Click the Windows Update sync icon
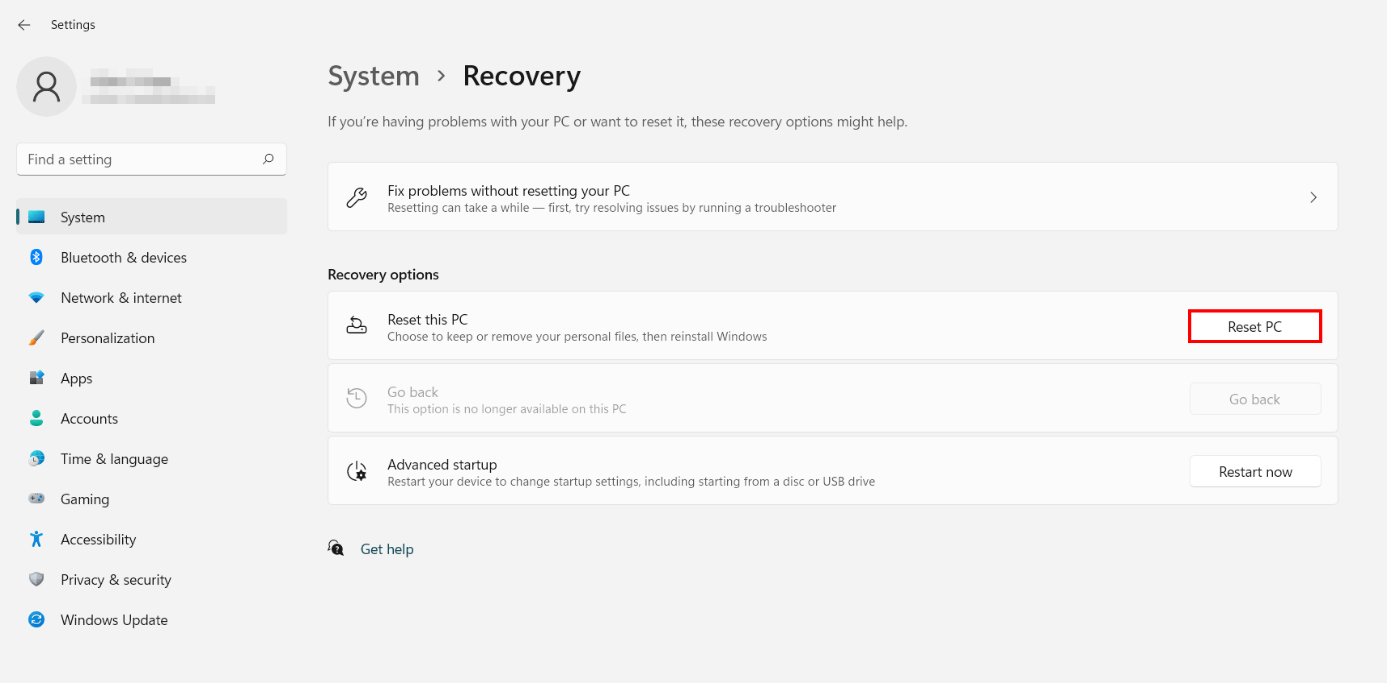 coord(37,620)
